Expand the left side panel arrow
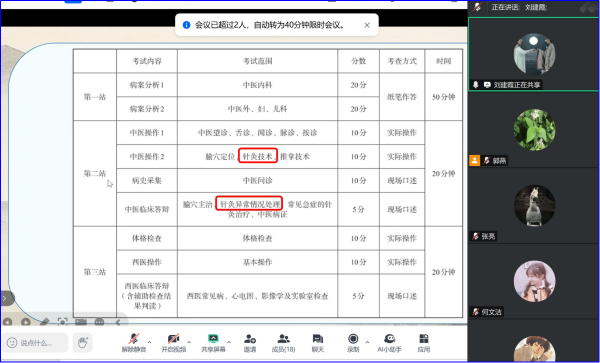The height and width of the screenshot is (363, 600). point(5,298)
